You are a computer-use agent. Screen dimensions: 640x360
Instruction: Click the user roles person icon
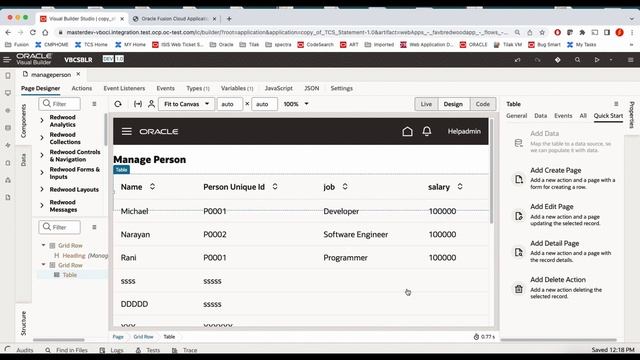[x=151, y=104]
